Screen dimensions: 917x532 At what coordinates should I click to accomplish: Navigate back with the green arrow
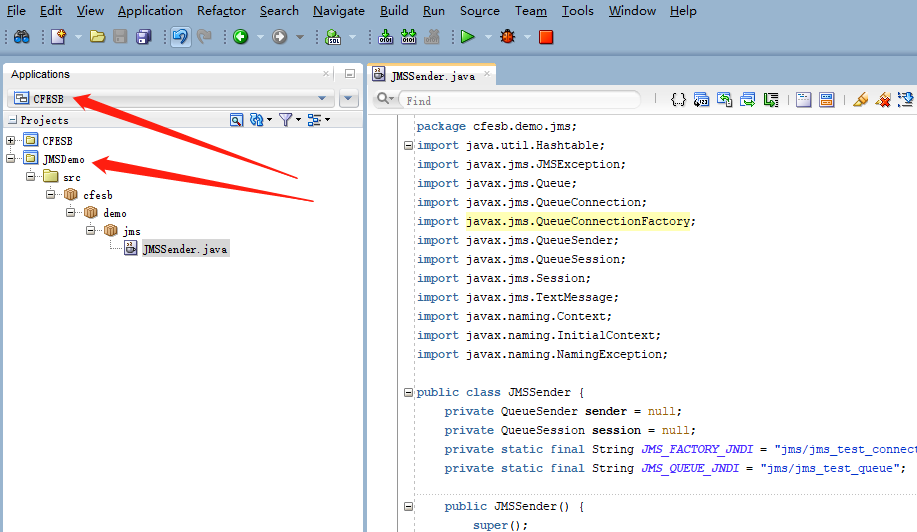coord(240,37)
